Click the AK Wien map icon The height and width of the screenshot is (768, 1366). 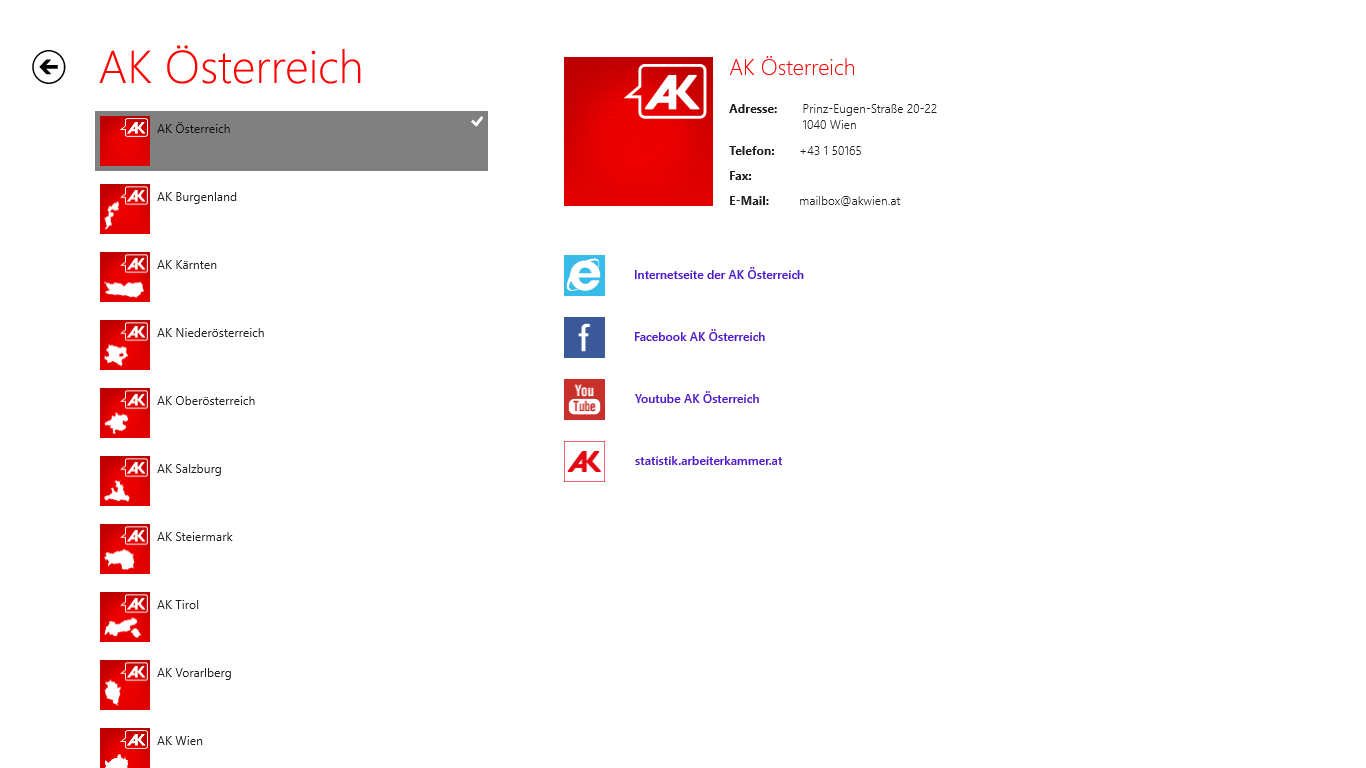[x=125, y=748]
